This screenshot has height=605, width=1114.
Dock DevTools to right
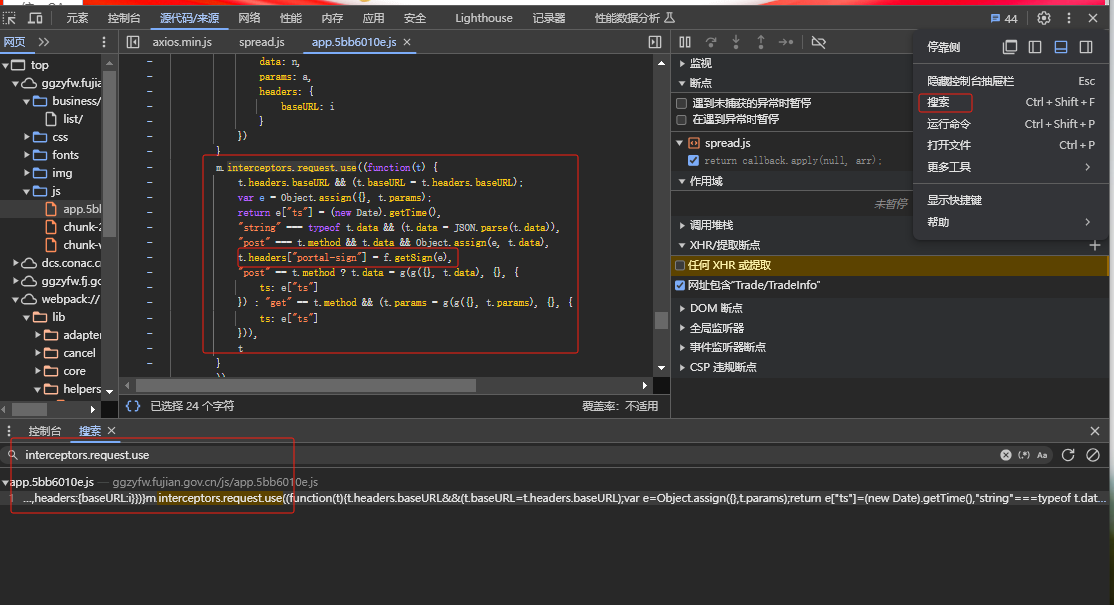[1086, 47]
